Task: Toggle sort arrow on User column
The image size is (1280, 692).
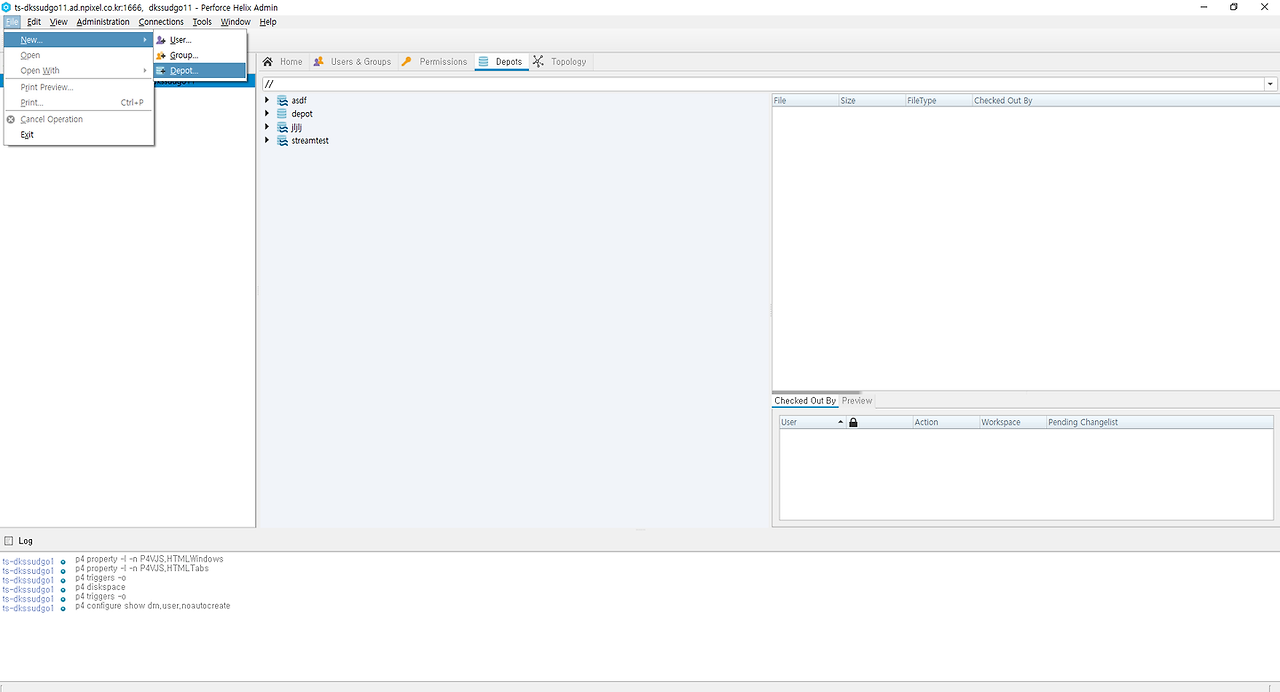Action: tap(840, 423)
